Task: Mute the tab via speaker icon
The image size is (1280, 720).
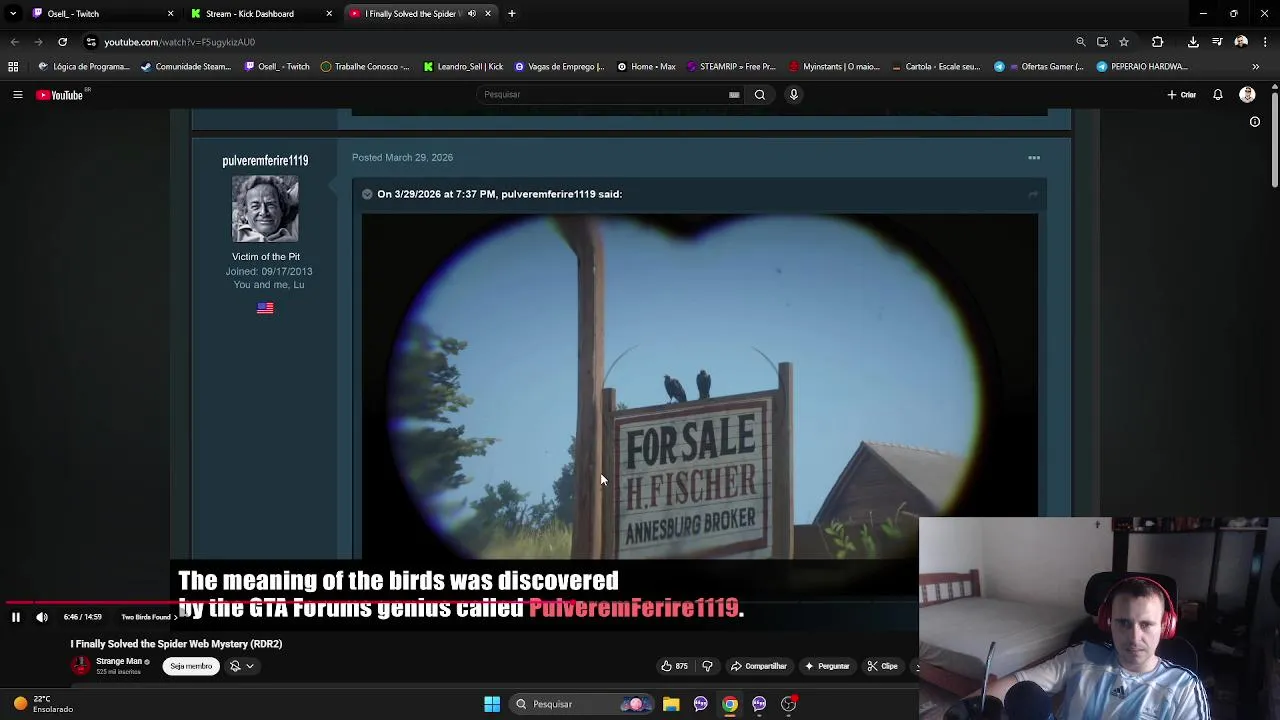Action: [x=474, y=14]
